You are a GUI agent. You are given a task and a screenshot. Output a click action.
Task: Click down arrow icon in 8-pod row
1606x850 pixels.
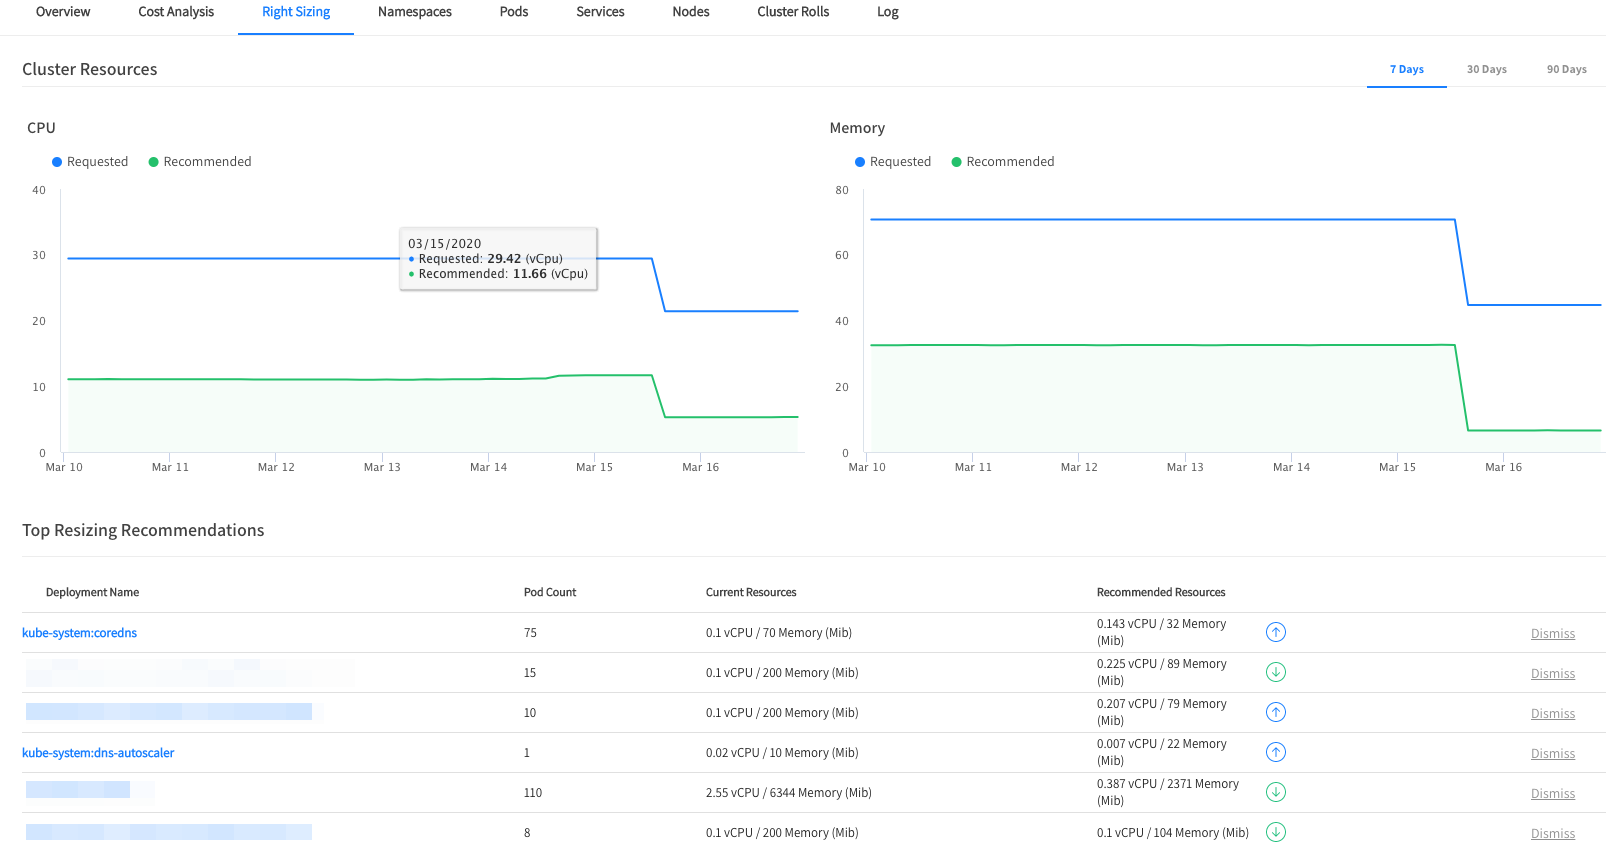pos(1275,832)
